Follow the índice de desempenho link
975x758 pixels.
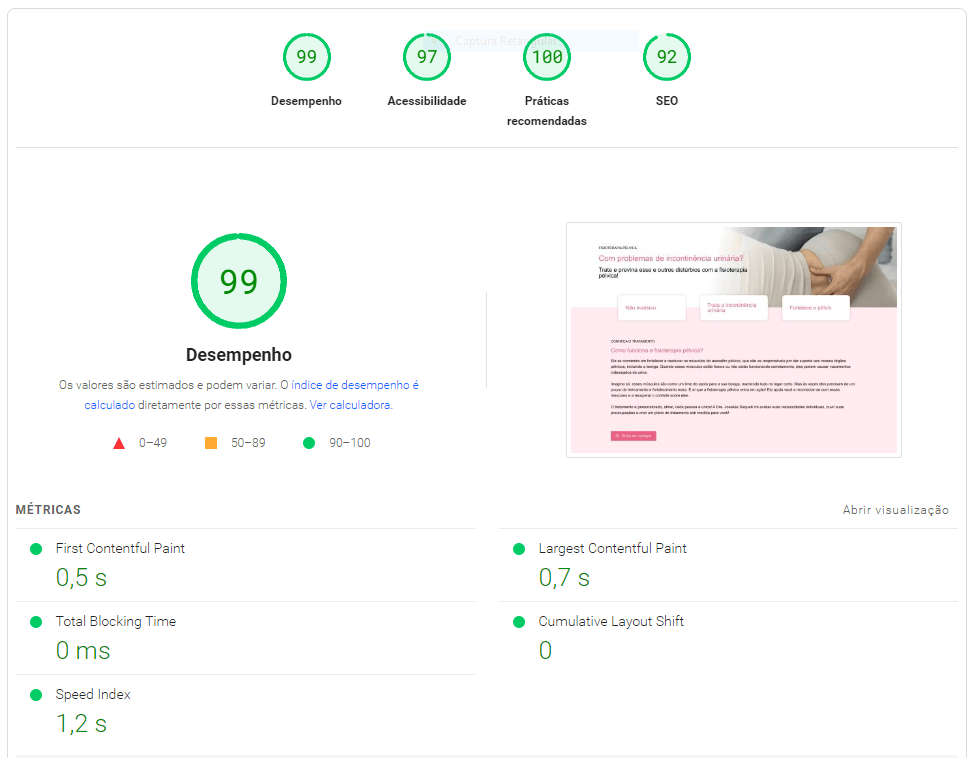tap(354, 385)
